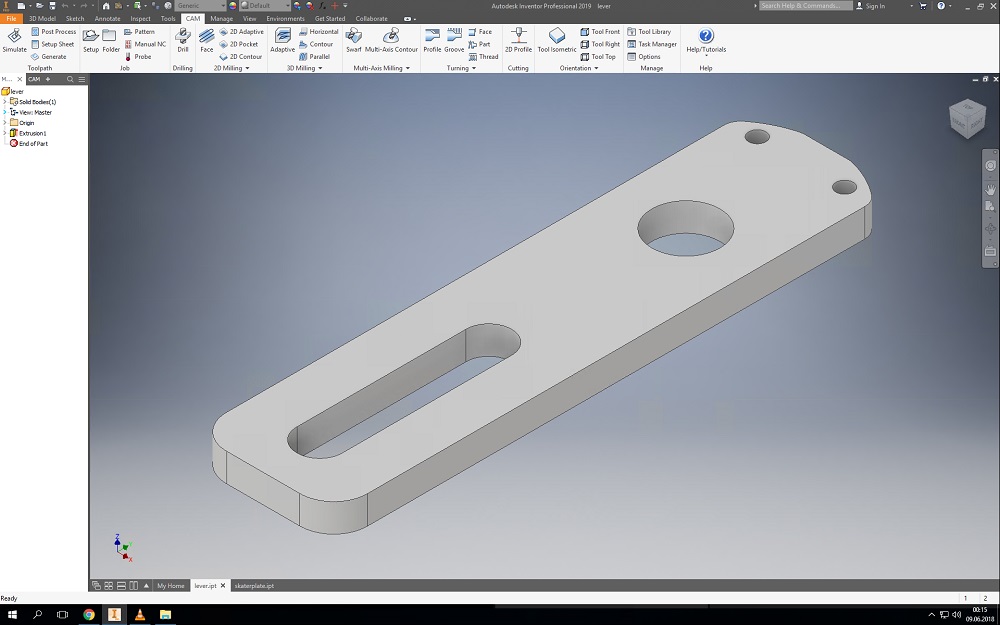Select the turning Thread operation
The image size is (1000, 625).
[x=483, y=57]
